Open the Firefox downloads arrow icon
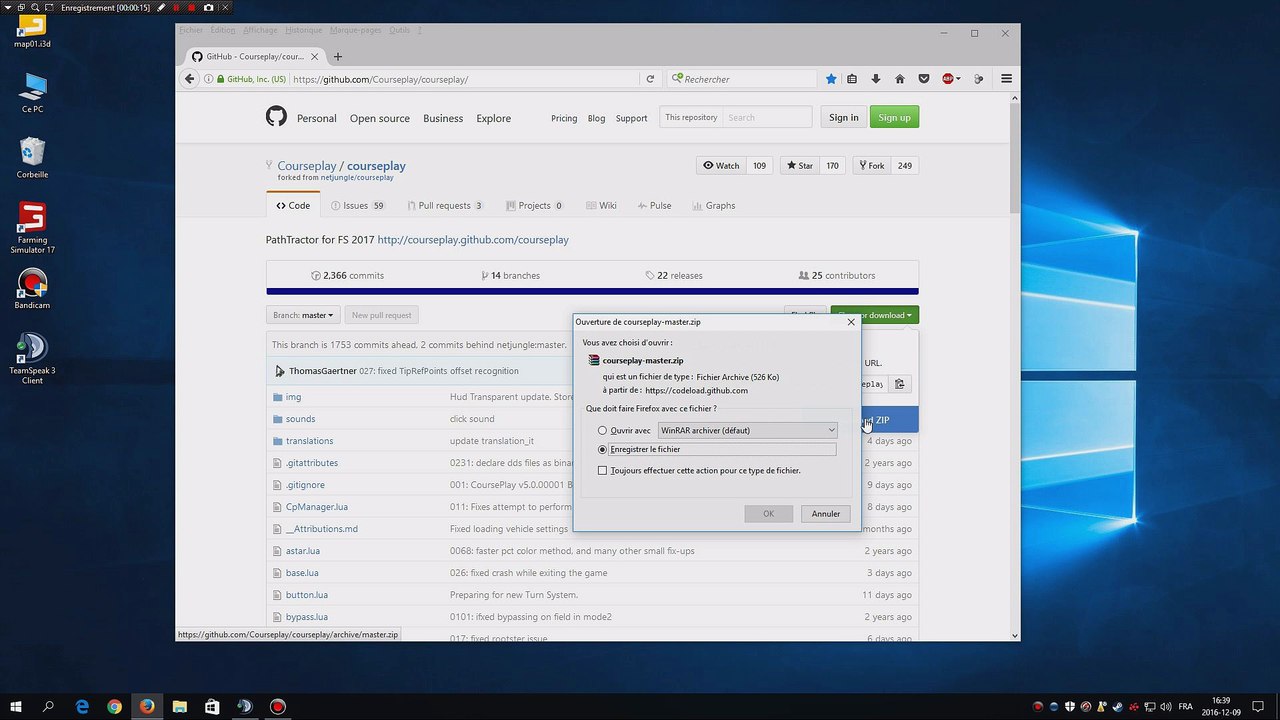Image resolution: width=1280 pixels, height=720 pixels. point(876,79)
